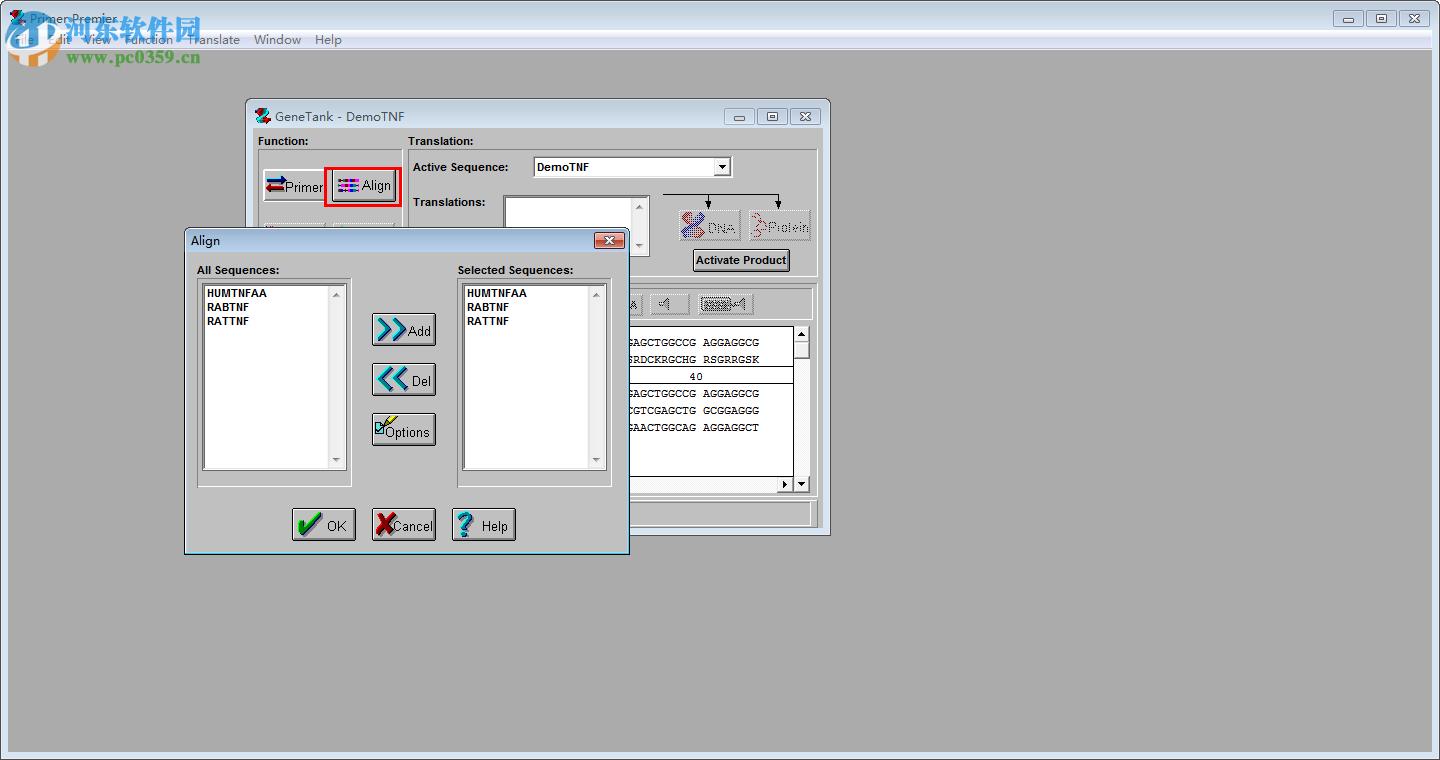This screenshot has height=760, width=1440.
Task: Click the Primer function button in GeneTank
Action: [x=294, y=185]
